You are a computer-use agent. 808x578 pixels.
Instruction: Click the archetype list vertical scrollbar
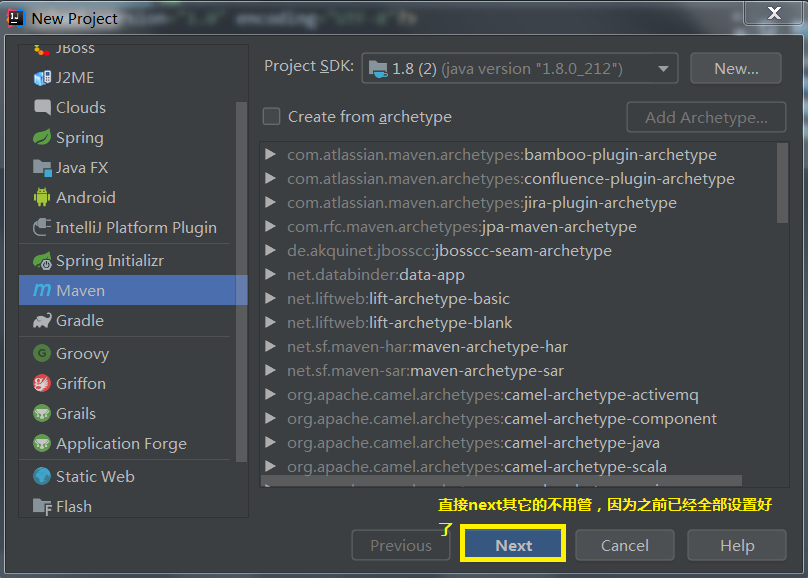(782, 183)
